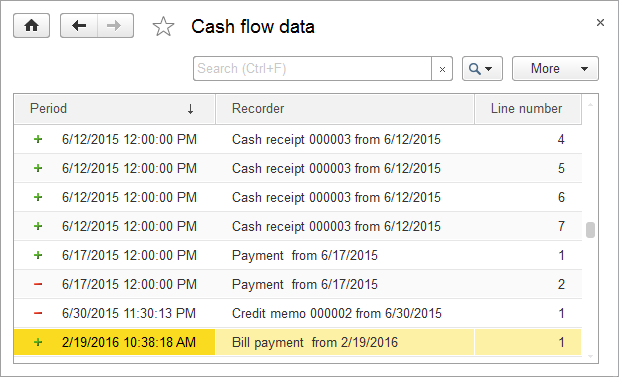This screenshot has height=377, width=619.
Task: Select Credit memo 000002 from 6/30/2015
Action: click(x=337, y=313)
